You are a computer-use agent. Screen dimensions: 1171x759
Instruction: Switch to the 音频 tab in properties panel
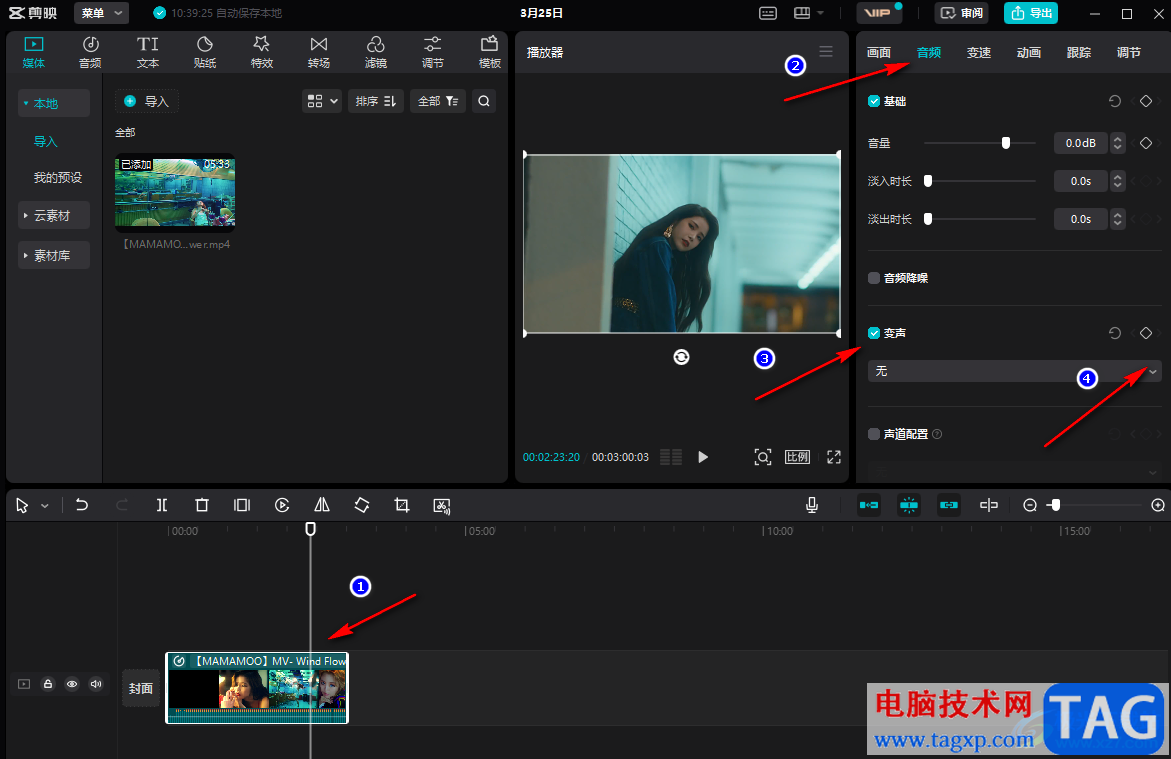click(929, 52)
